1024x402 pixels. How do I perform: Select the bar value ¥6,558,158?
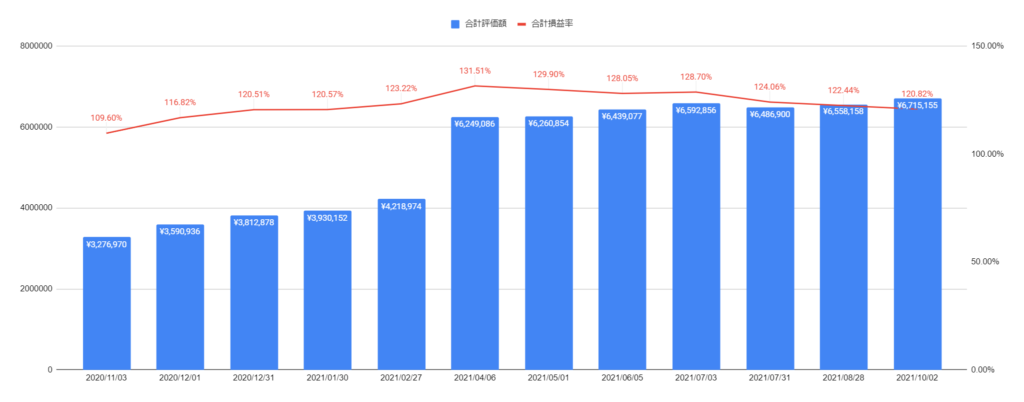(844, 111)
